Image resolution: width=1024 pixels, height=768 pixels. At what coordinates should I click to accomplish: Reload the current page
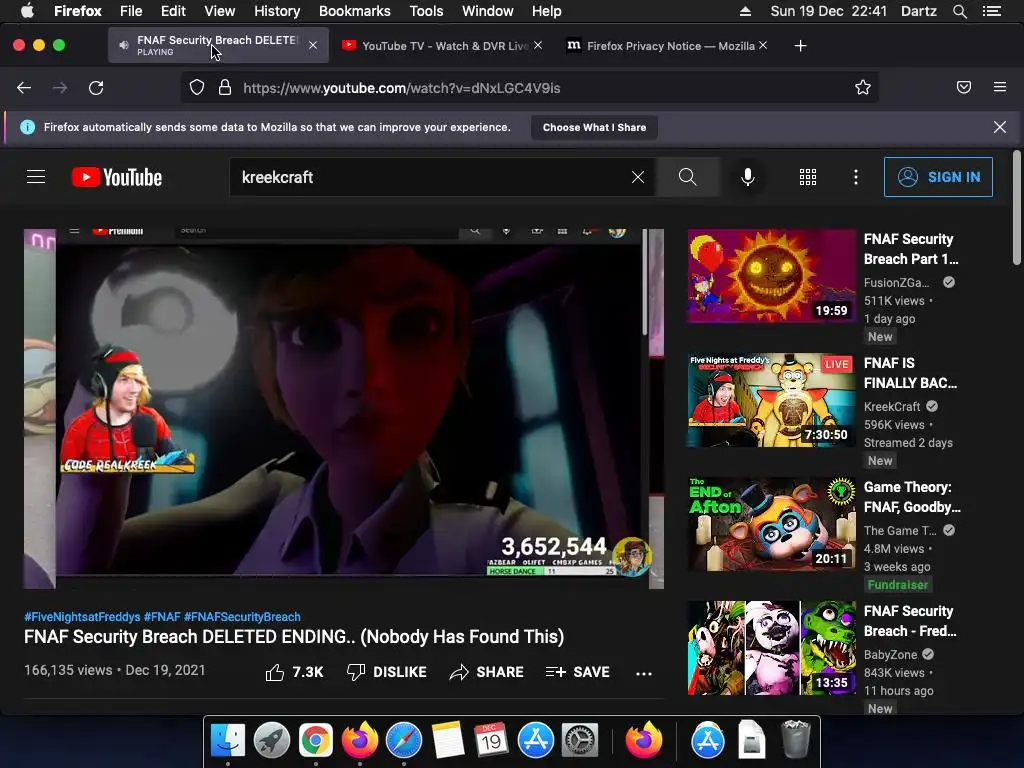[96, 88]
